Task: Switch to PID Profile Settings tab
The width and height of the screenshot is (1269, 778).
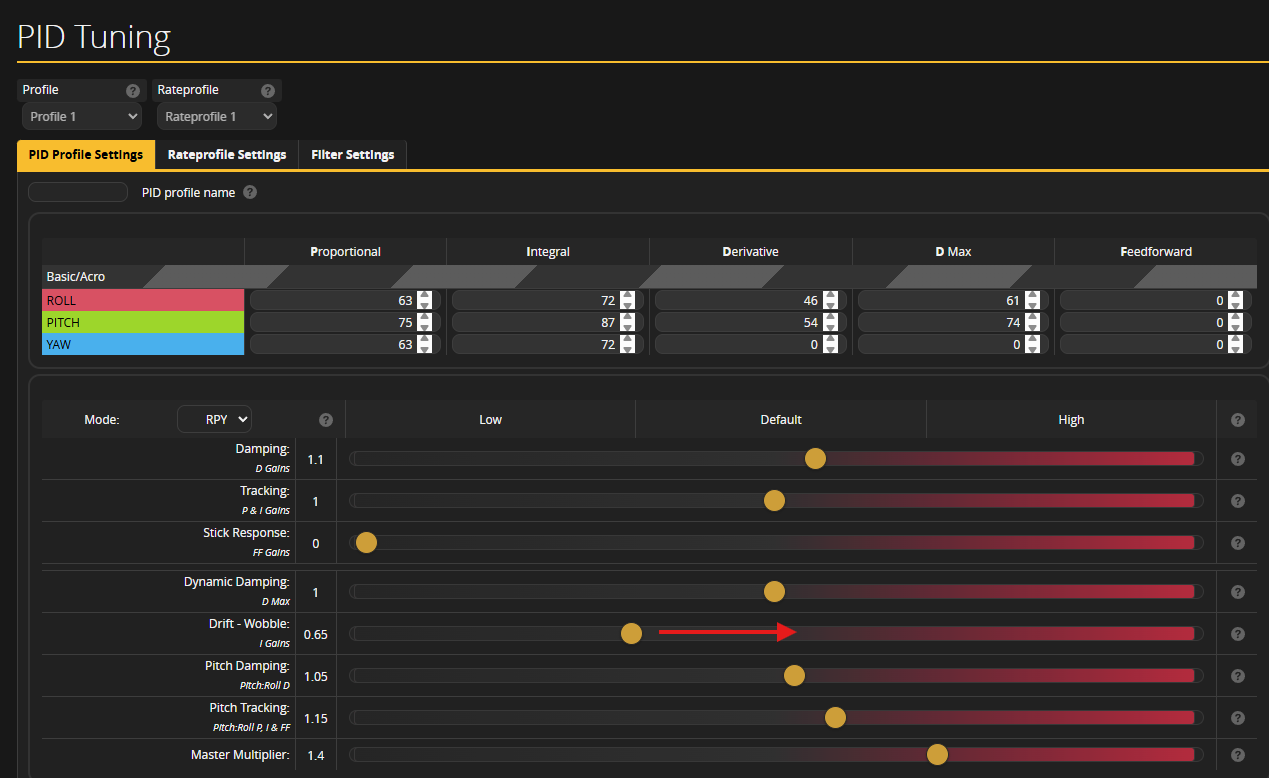Action: coord(86,155)
